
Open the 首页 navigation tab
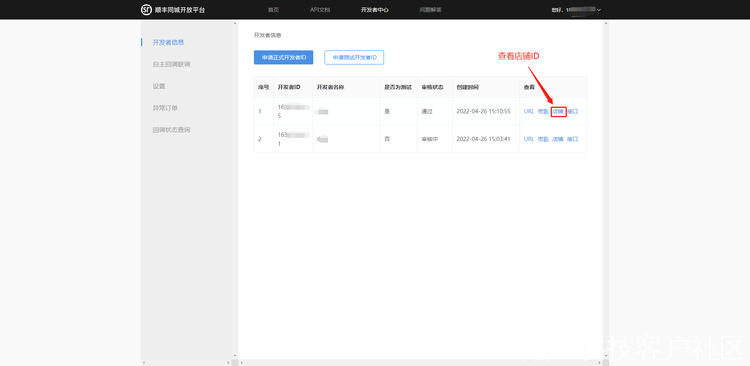[x=273, y=10]
